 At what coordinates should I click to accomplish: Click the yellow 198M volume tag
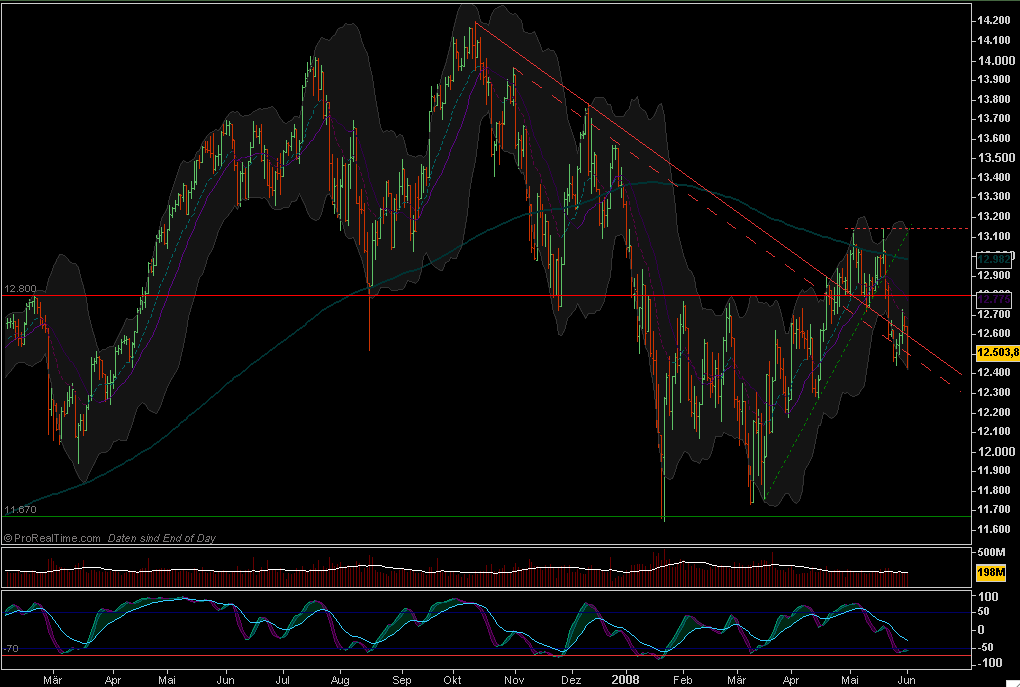tap(991, 572)
